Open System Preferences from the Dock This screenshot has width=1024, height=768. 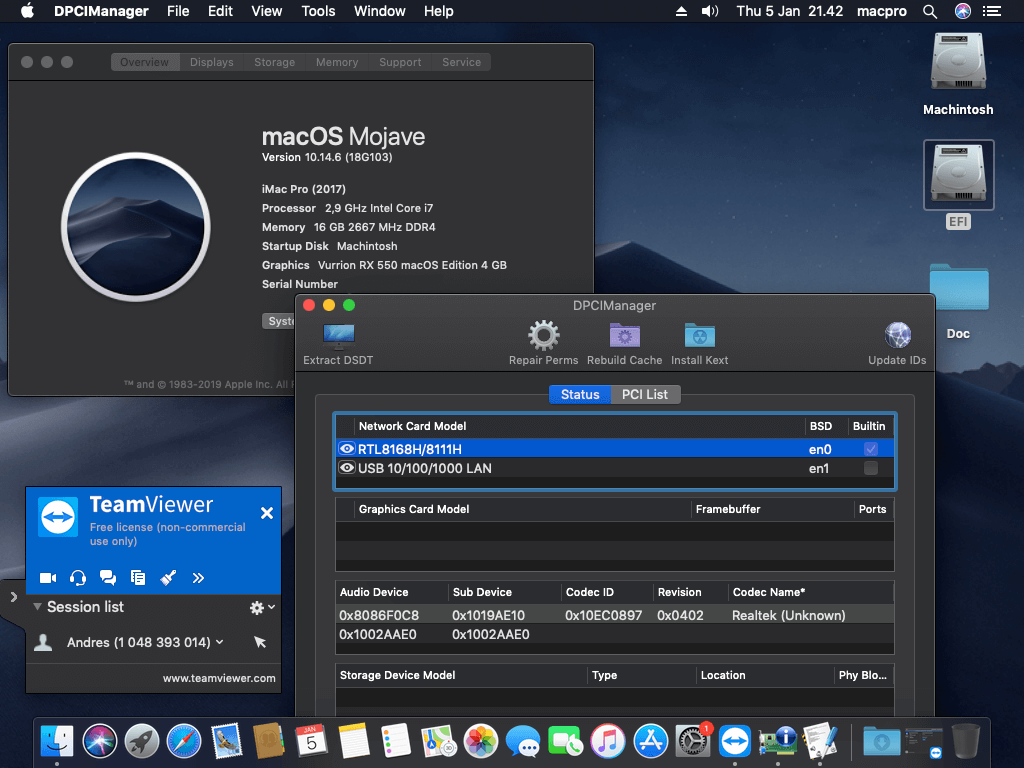(692, 741)
